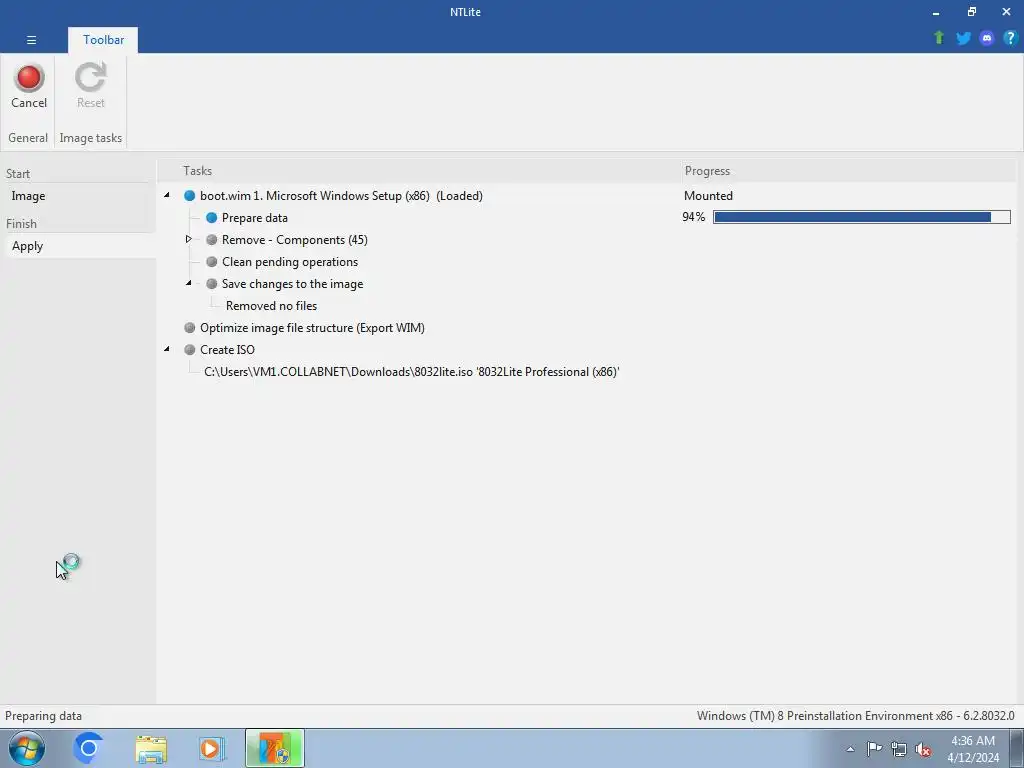Viewport: 1024px width, 768px height.
Task: Click gray dot beside Clean pending operations
Action: [212, 262]
